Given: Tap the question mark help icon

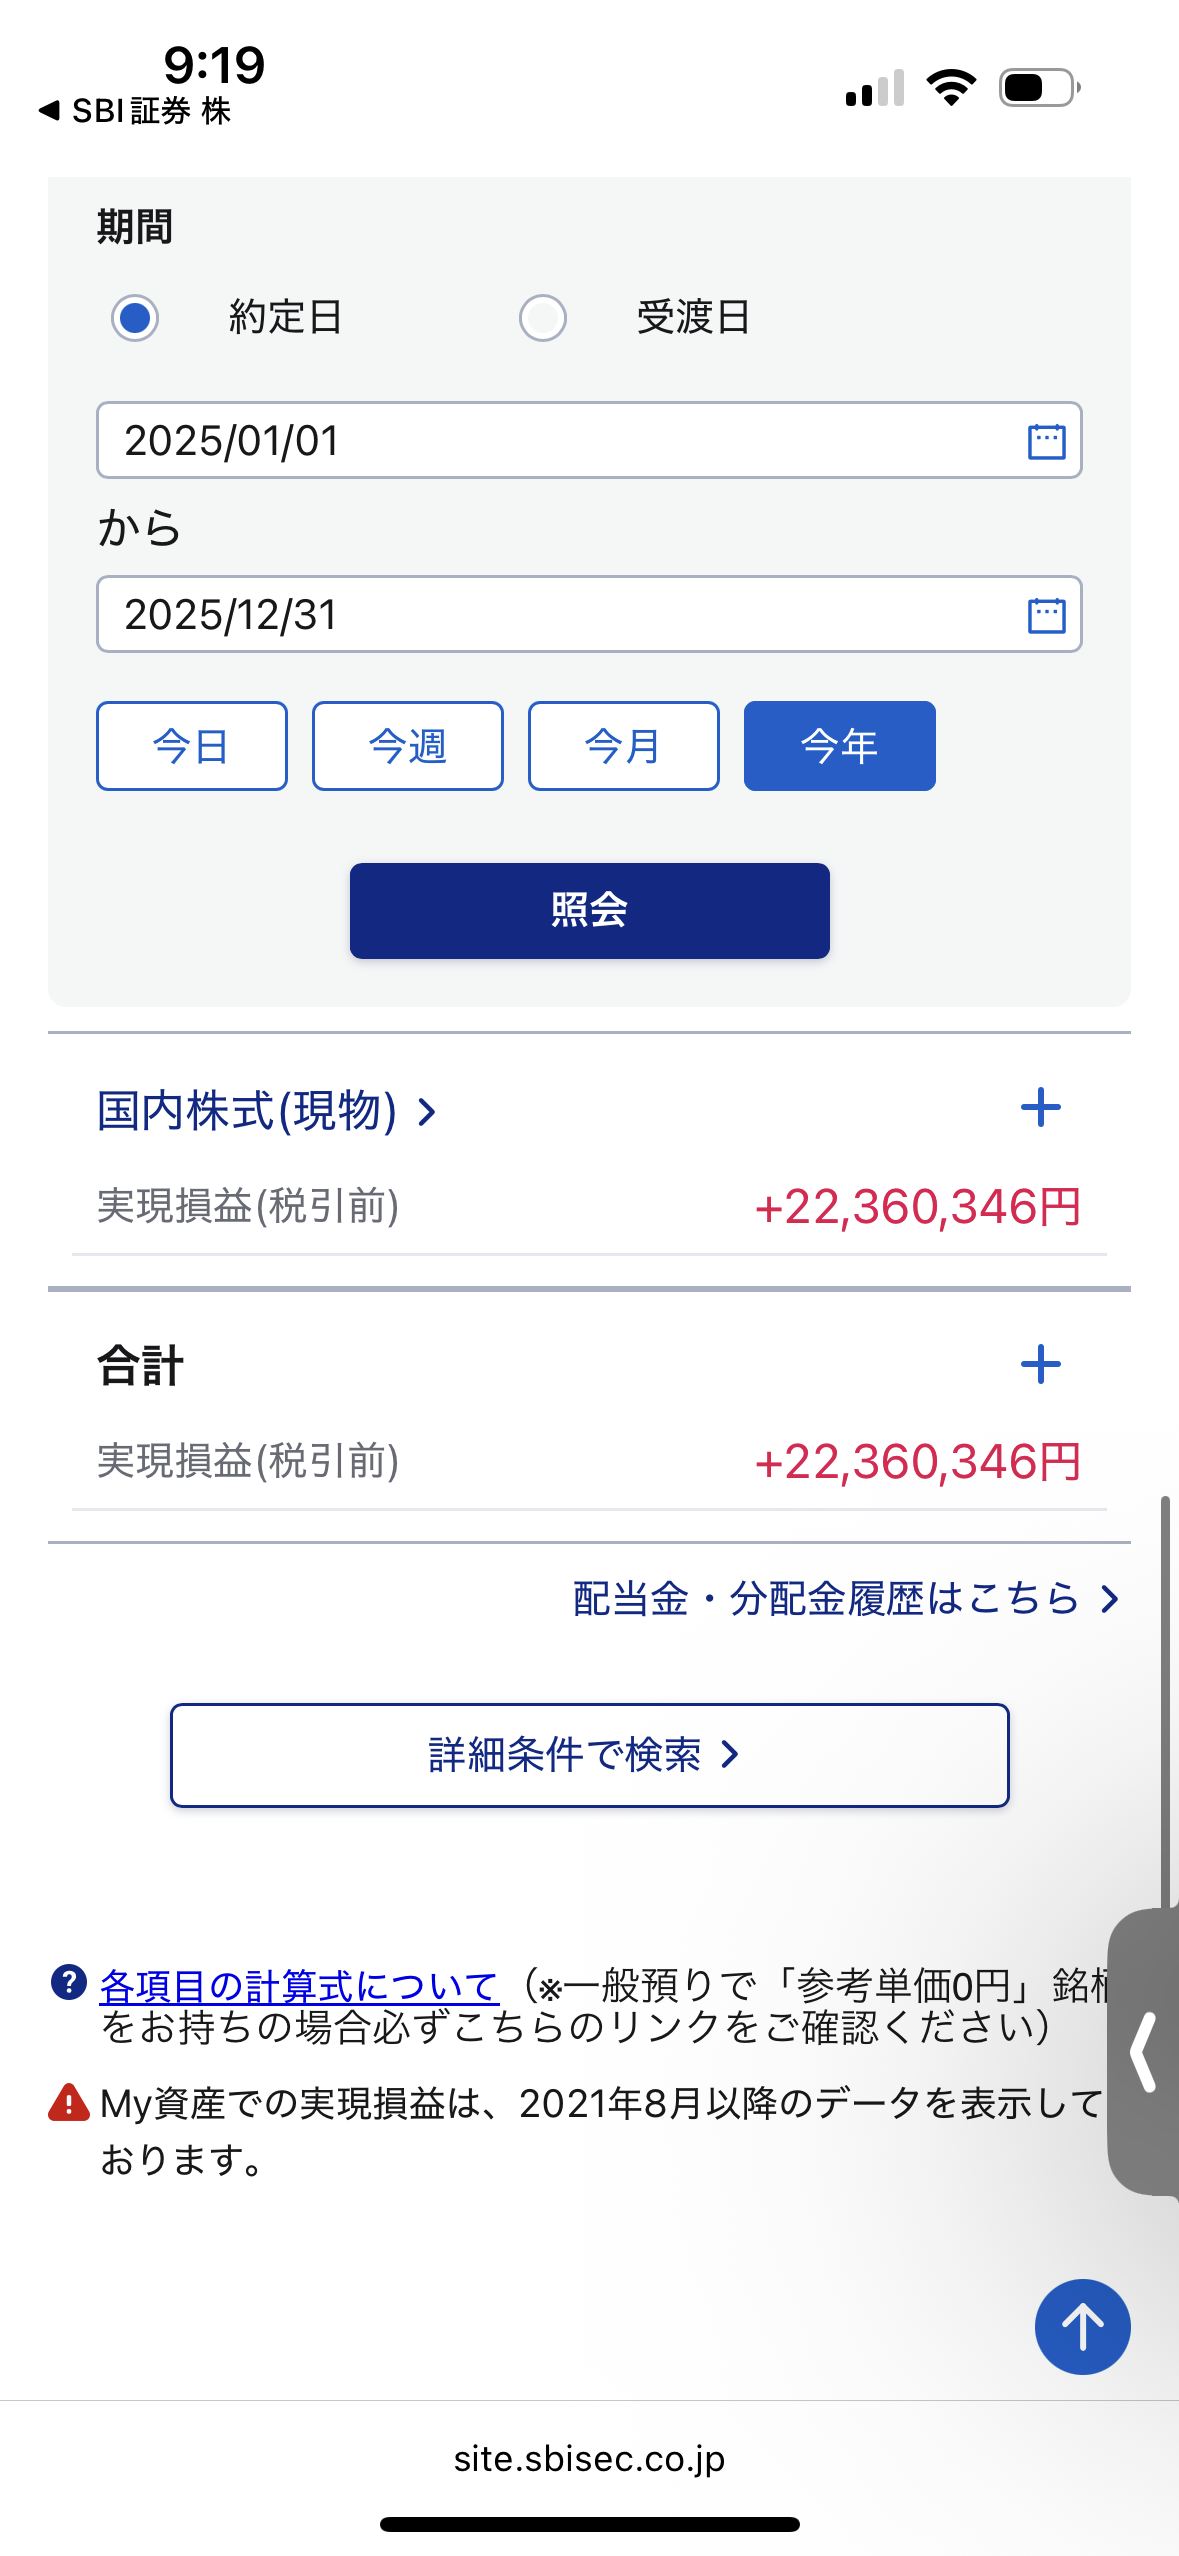Looking at the screenshot, I should (69, 1982).
